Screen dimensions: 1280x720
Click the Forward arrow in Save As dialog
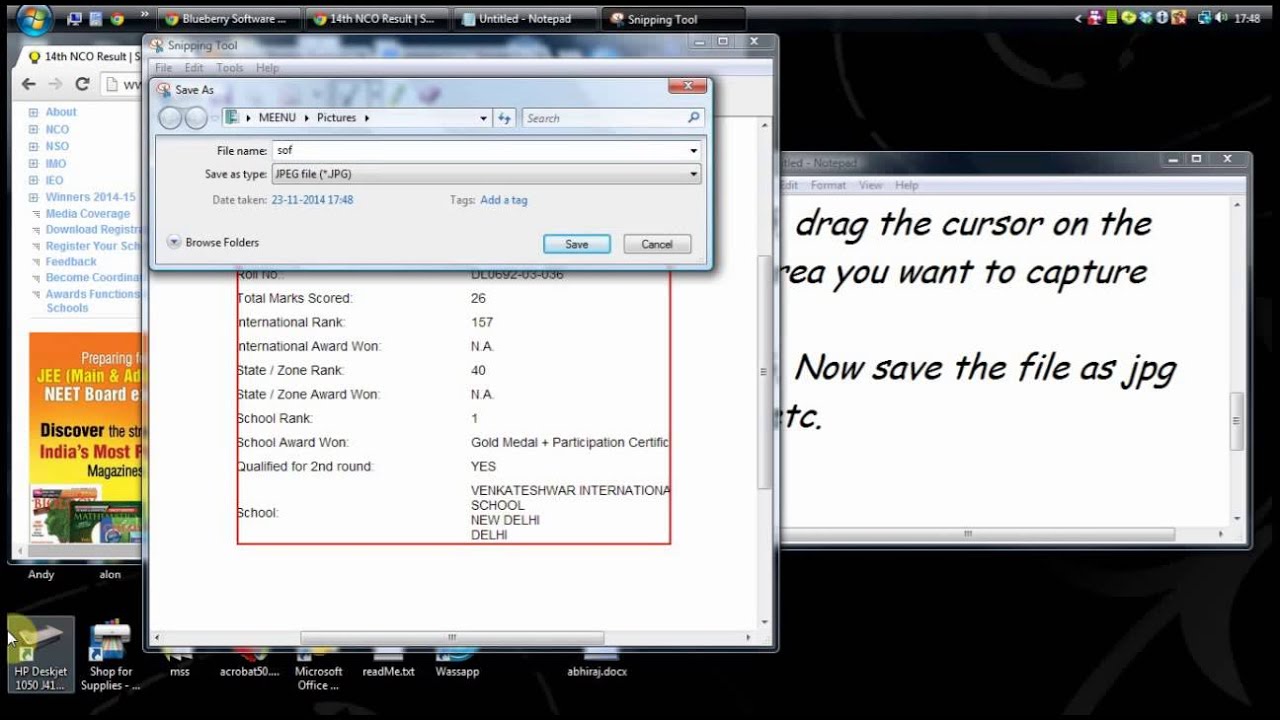(196, 118)
